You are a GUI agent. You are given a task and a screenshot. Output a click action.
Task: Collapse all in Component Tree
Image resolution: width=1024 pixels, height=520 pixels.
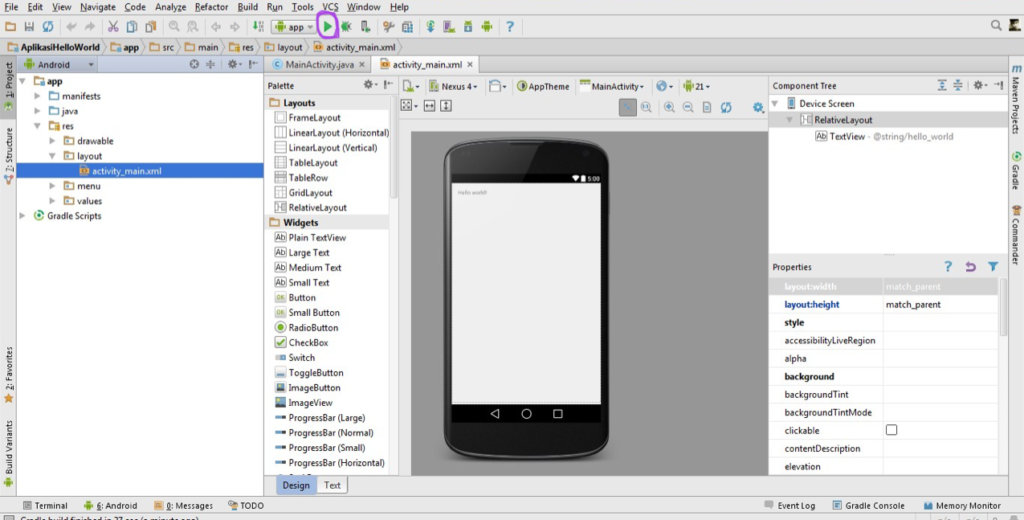957,85
